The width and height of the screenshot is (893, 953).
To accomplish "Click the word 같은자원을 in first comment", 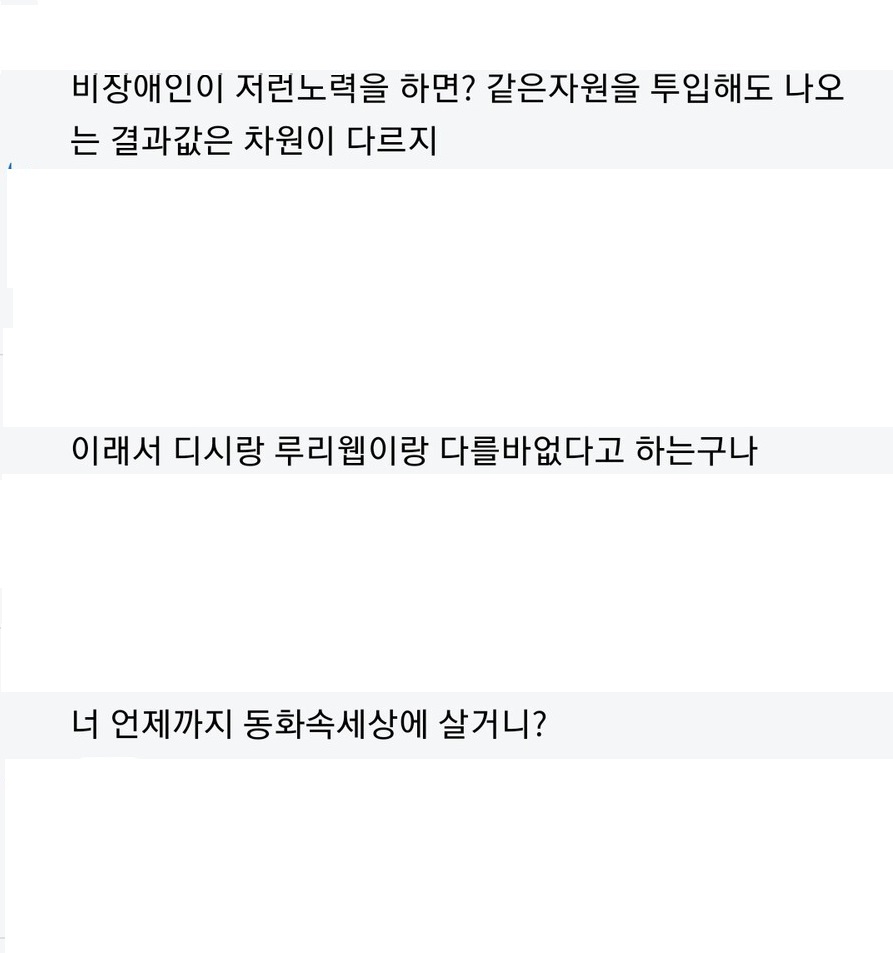I will [x=563, y=89].
